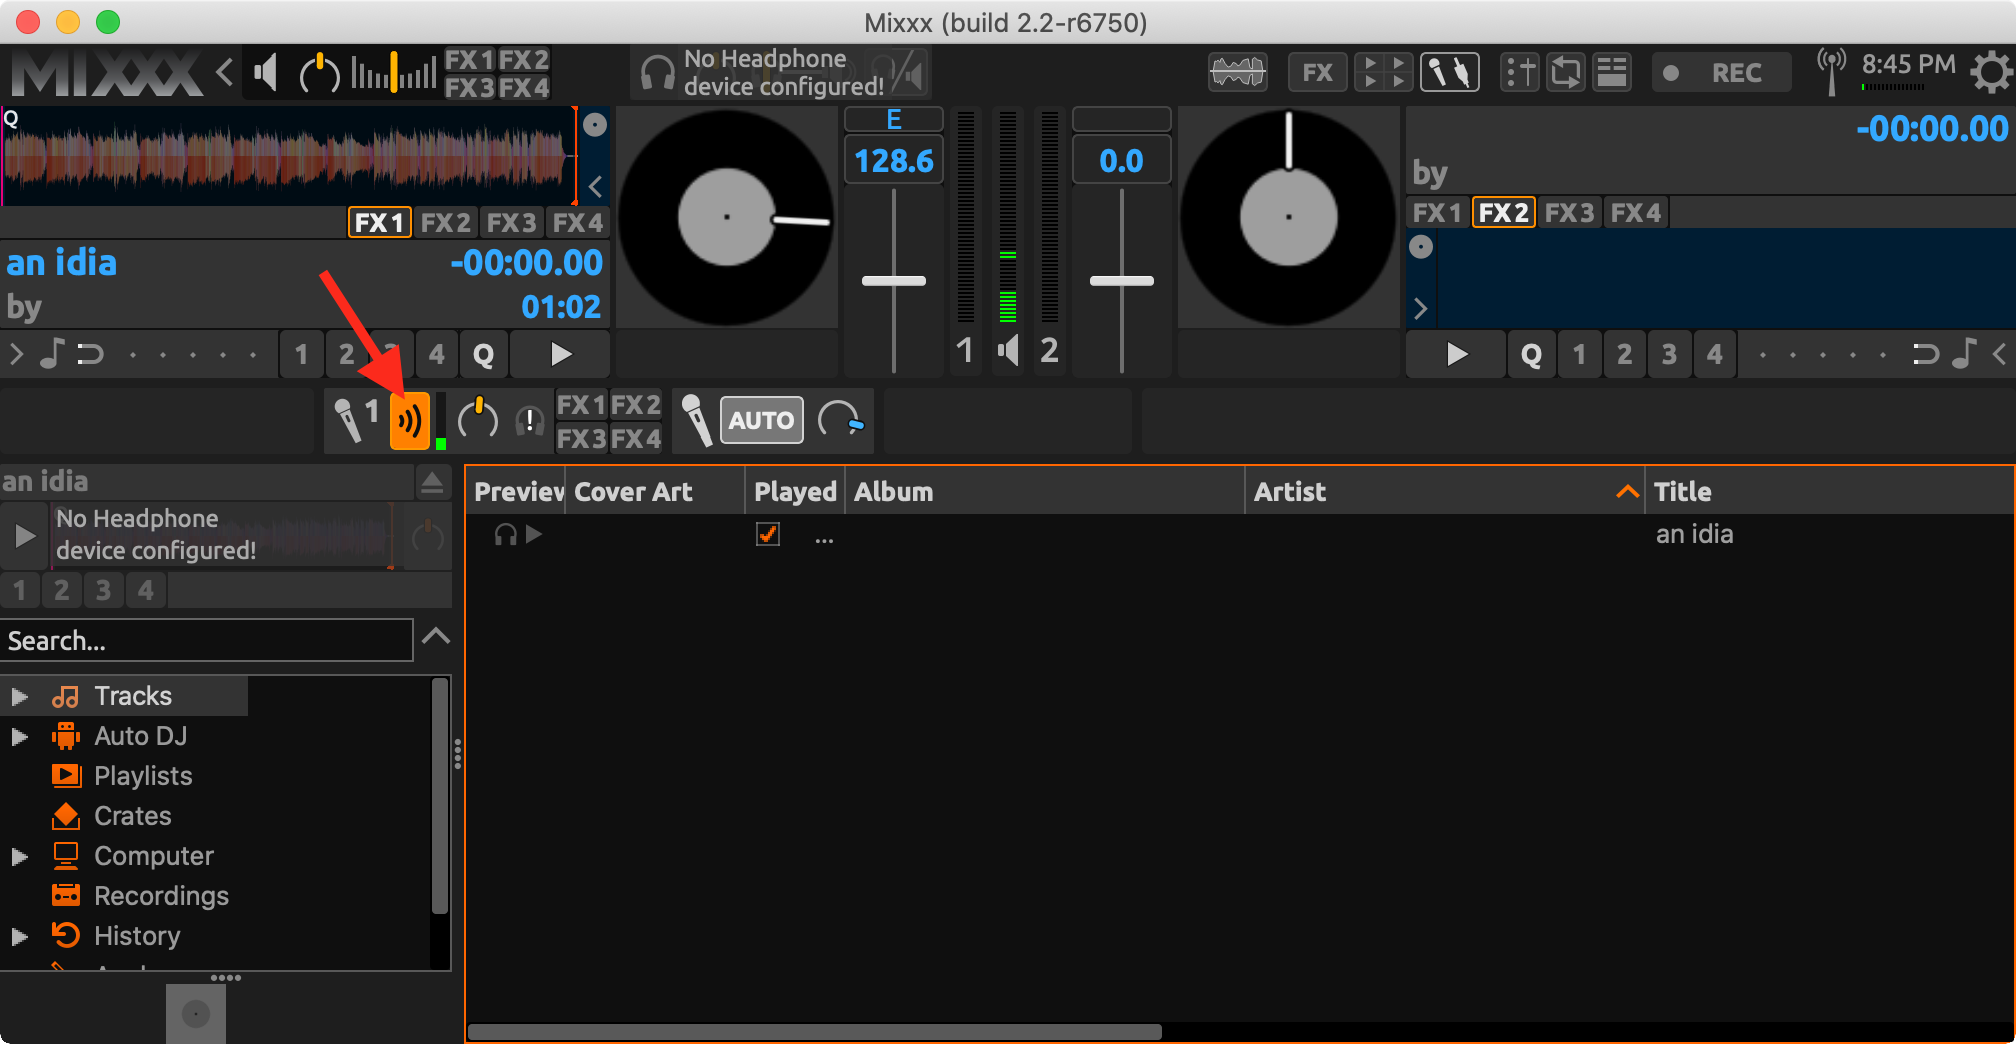Click deck 1 pitch fader handle
The width and height of the screenshot is (2016, 1044).
[x=894, y=281]
